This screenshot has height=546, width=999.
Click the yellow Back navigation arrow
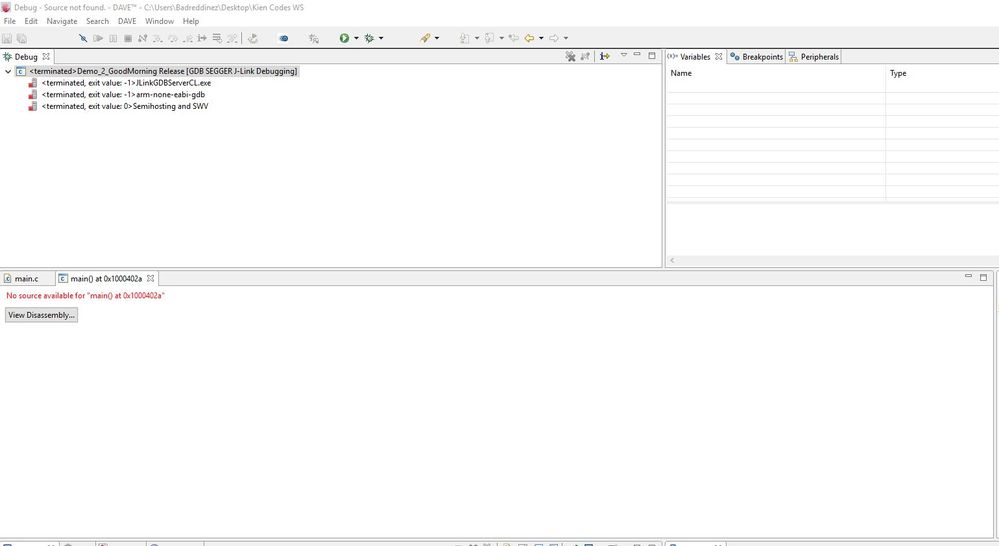[529, 38]
